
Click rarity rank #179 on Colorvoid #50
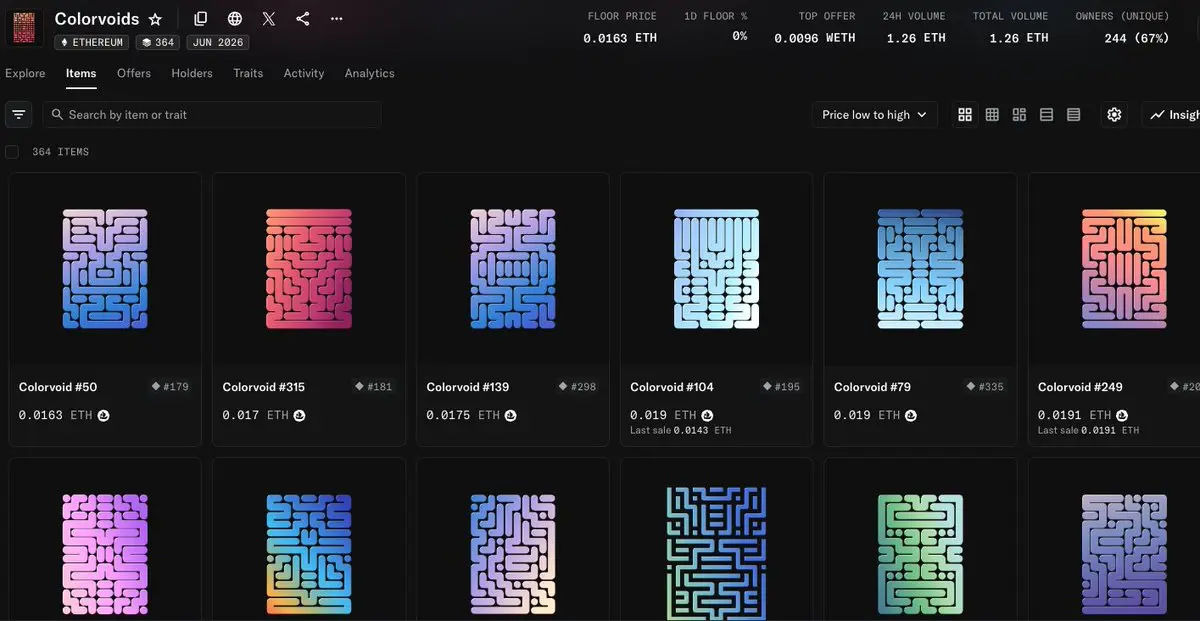[x=170, y=387]
